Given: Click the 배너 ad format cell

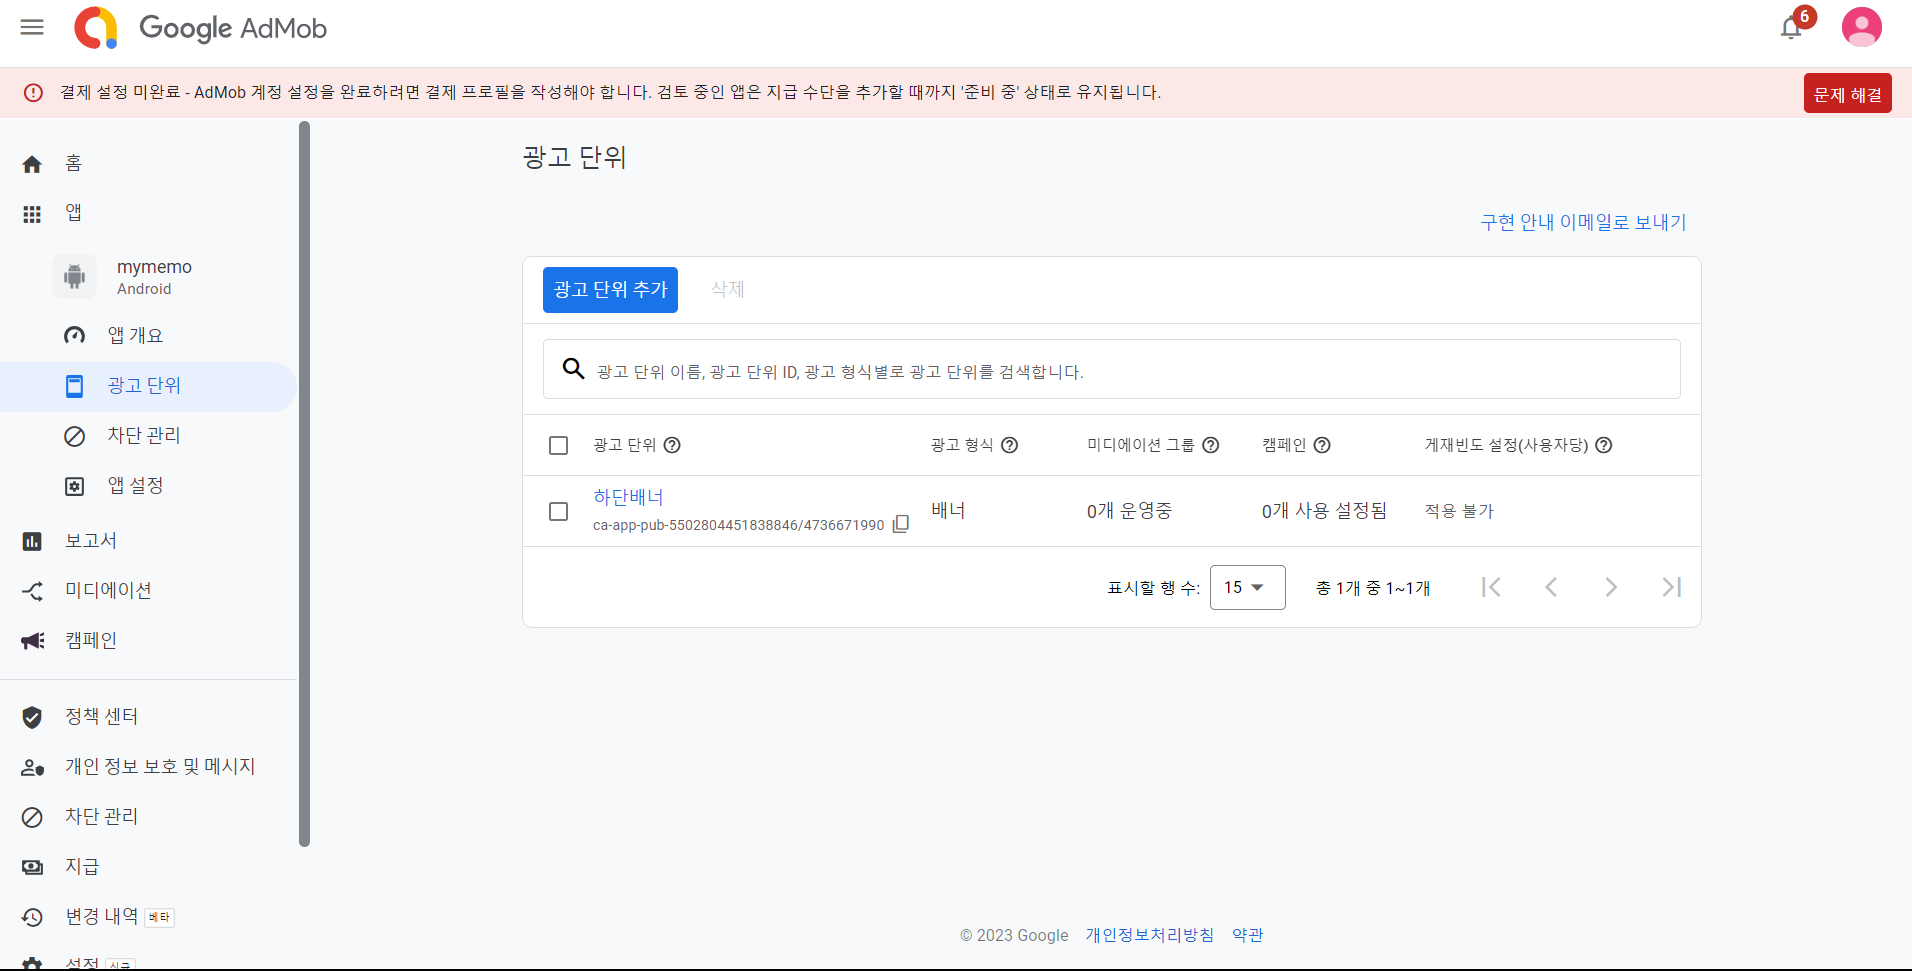Looking at the screenshot, I should click(x=948, y=511).
